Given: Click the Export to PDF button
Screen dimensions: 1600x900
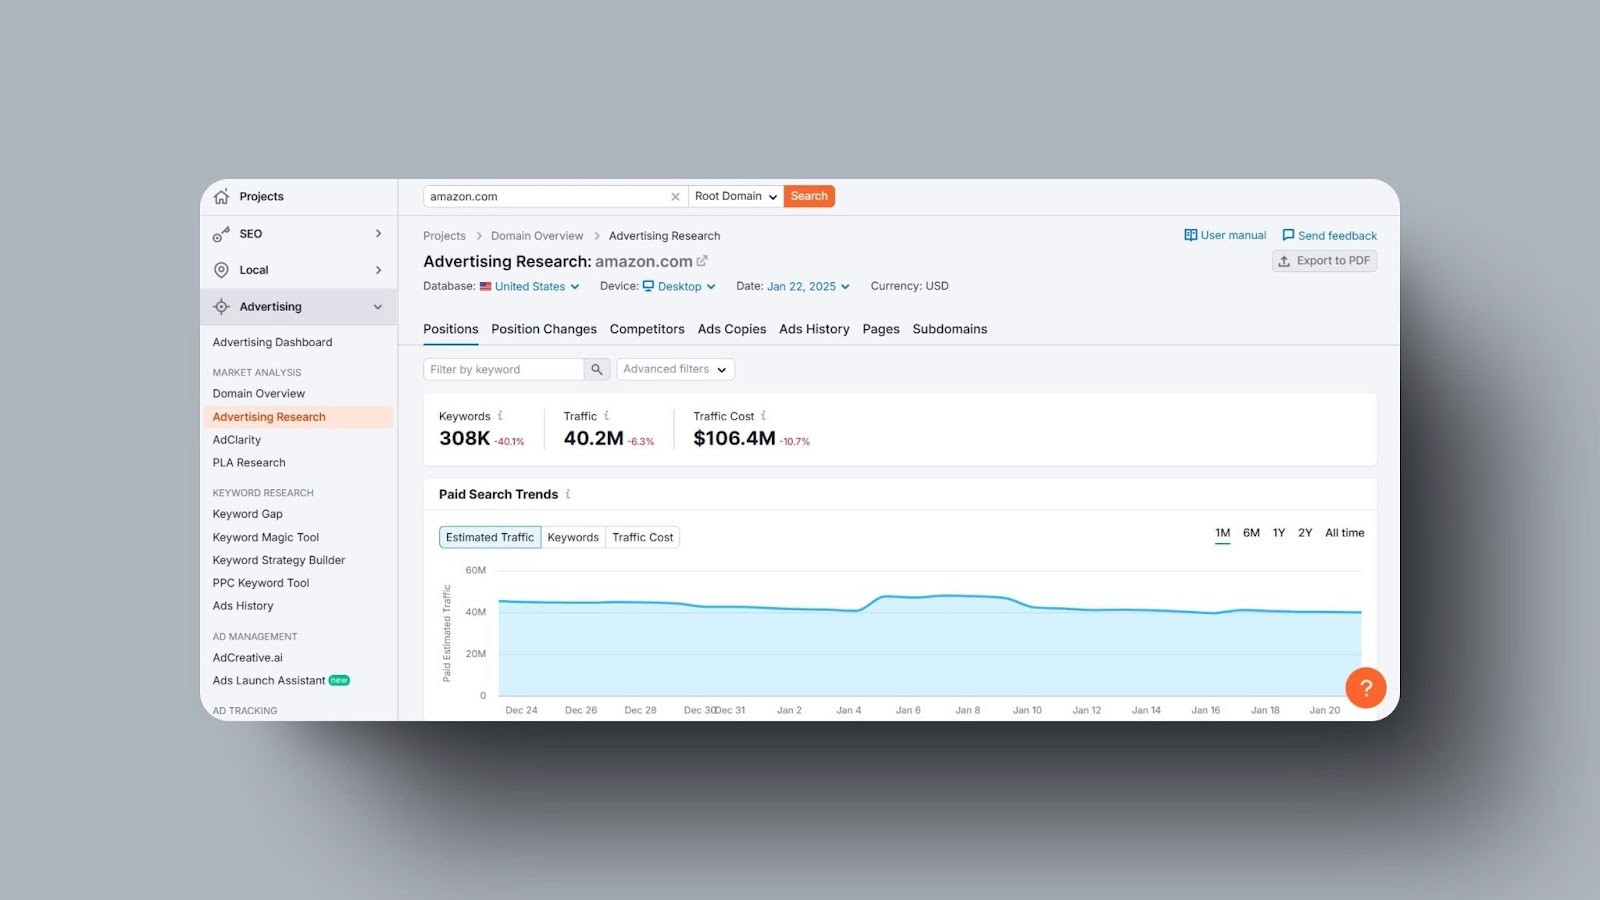Looking at the screenshot, I should pyautogui.click(x=1324, y=261).
